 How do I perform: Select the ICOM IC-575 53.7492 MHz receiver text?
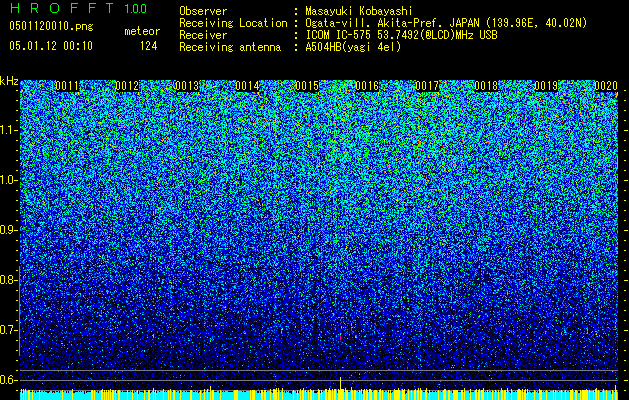(x=402, y=35)
